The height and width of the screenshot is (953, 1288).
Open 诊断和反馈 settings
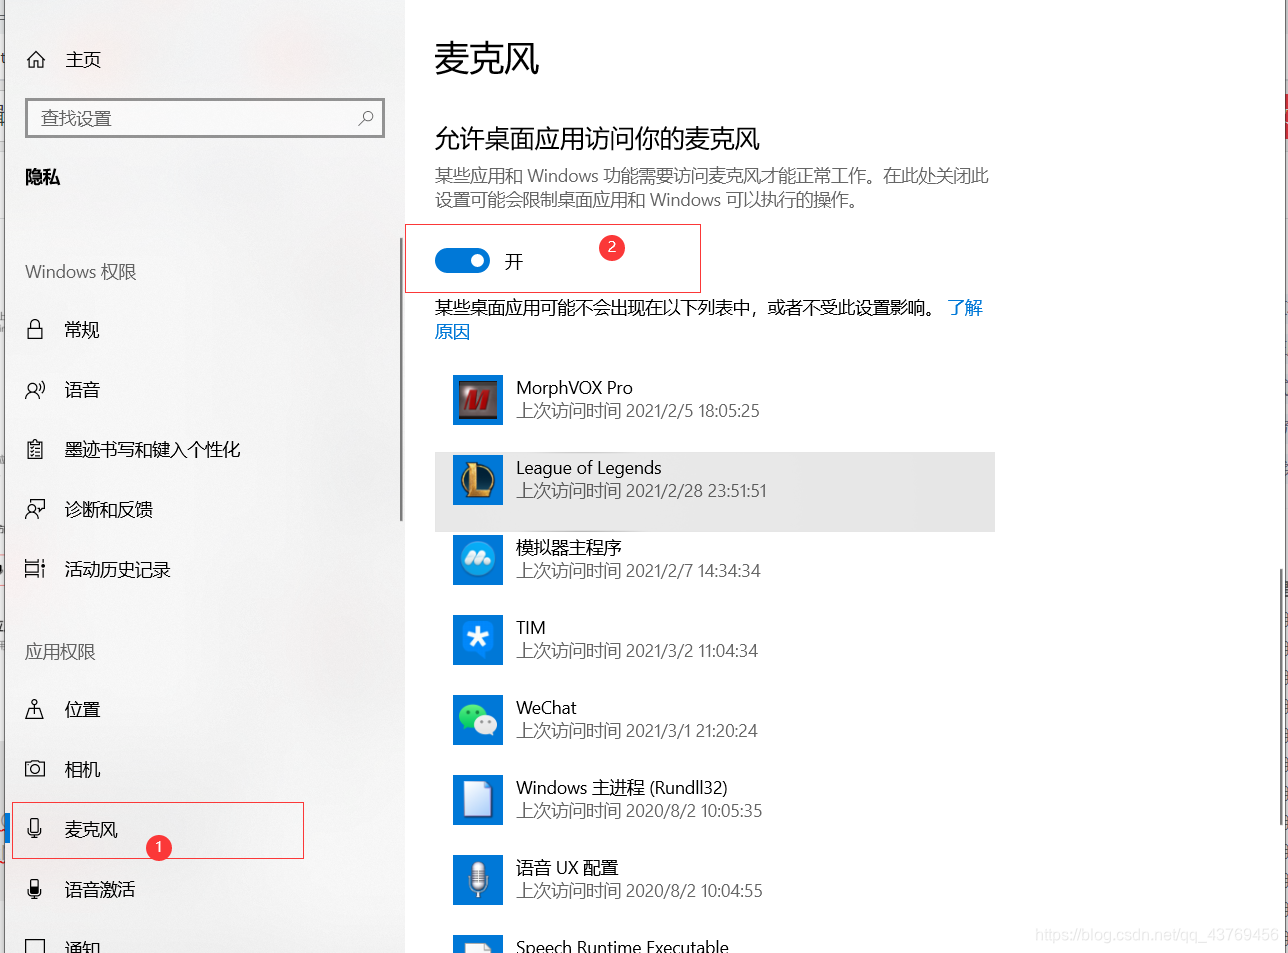(109, 510)
